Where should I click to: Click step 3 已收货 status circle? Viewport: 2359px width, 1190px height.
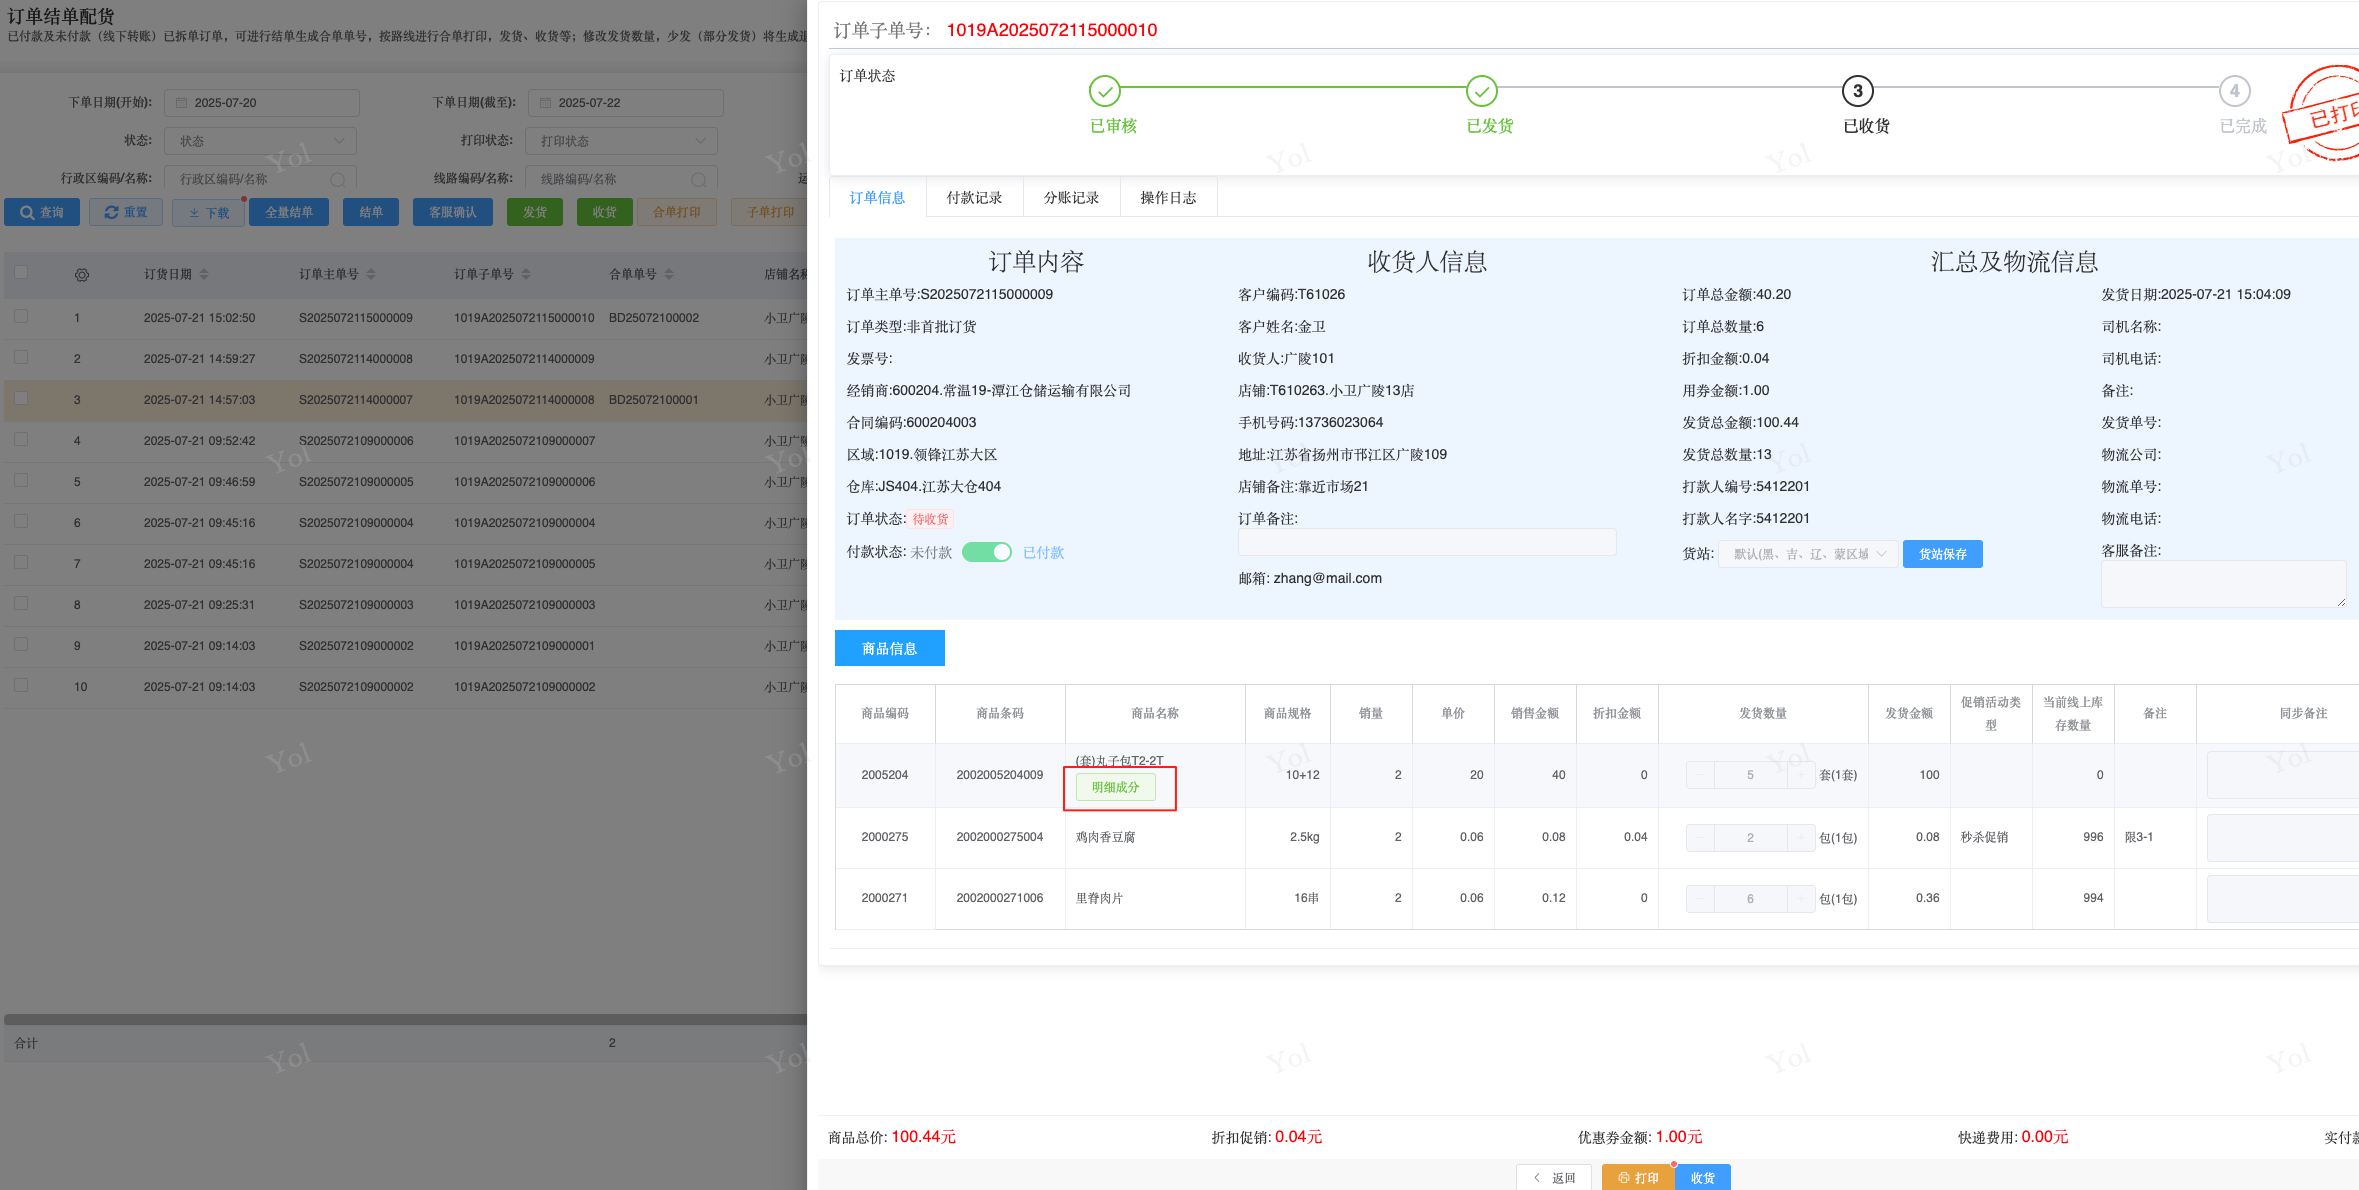(1857, 91)
